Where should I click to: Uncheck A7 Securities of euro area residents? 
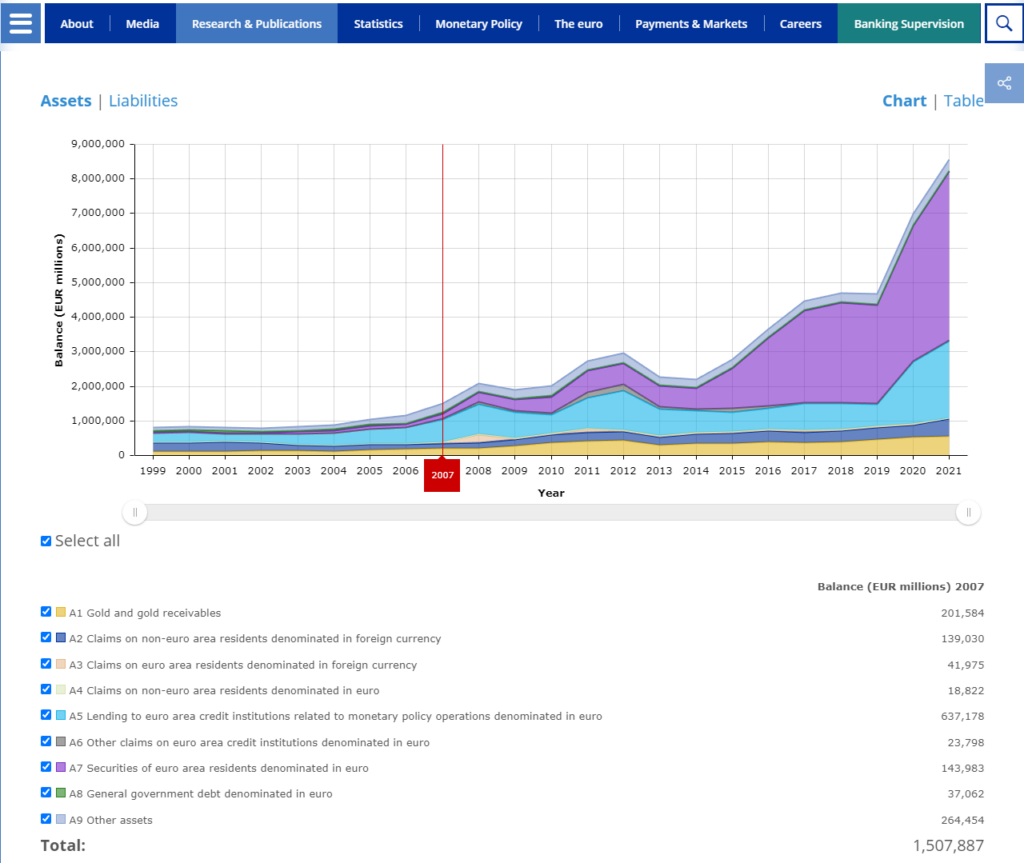click(46, 766)
